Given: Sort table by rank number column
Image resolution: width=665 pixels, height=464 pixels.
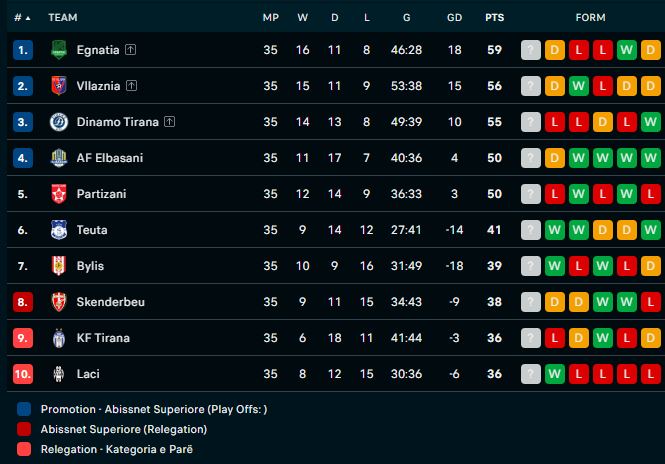Looking at the screenshot, I should tap(22, 17).
